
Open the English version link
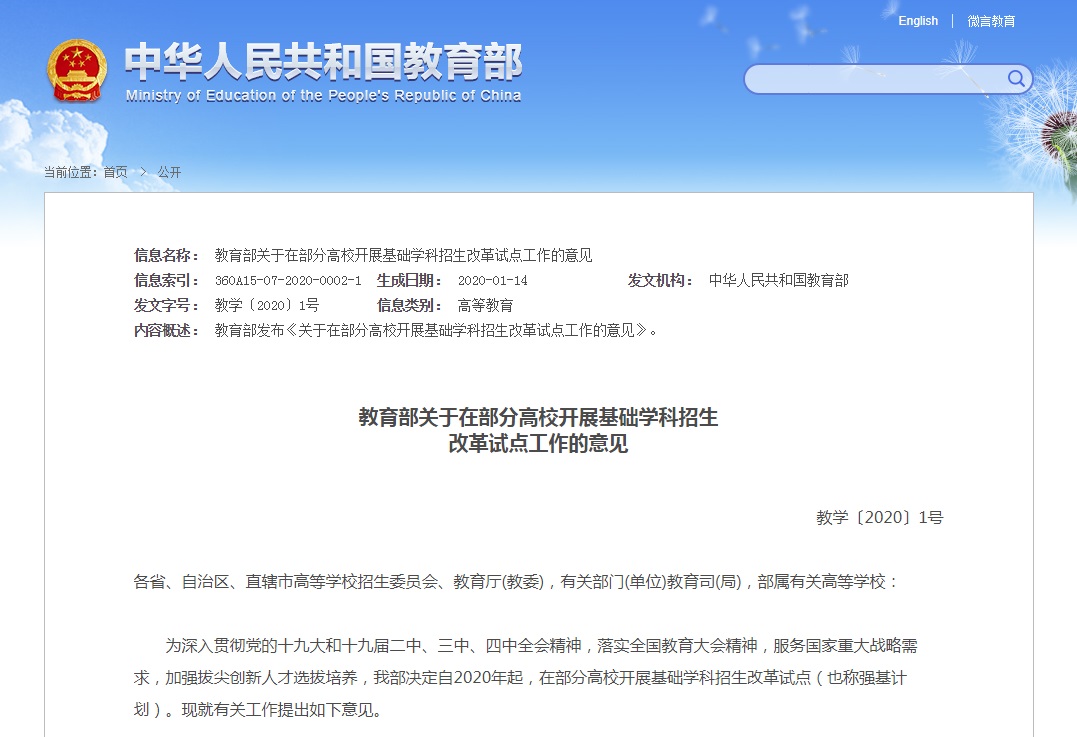918,21
